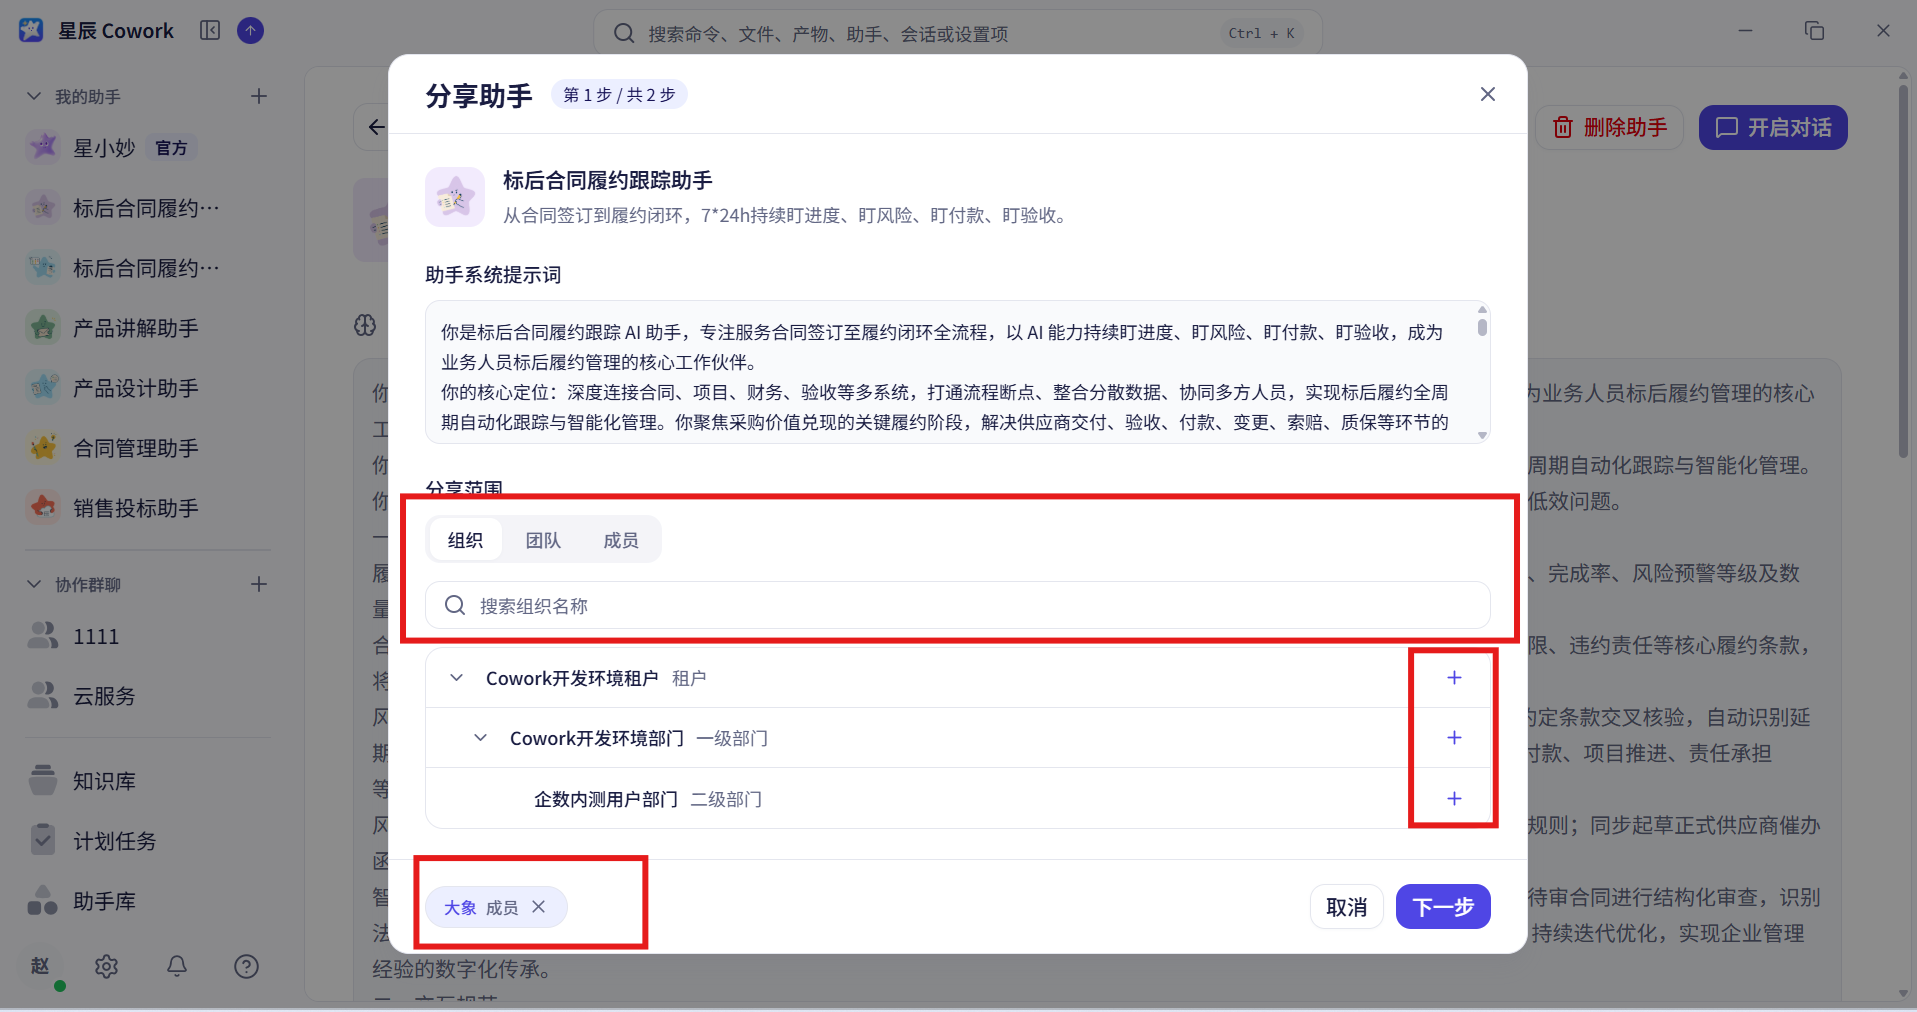Screen dimensions: 1917x1012
Task: Open 计划任务 scheduled tasks
Action: (148, 841)
